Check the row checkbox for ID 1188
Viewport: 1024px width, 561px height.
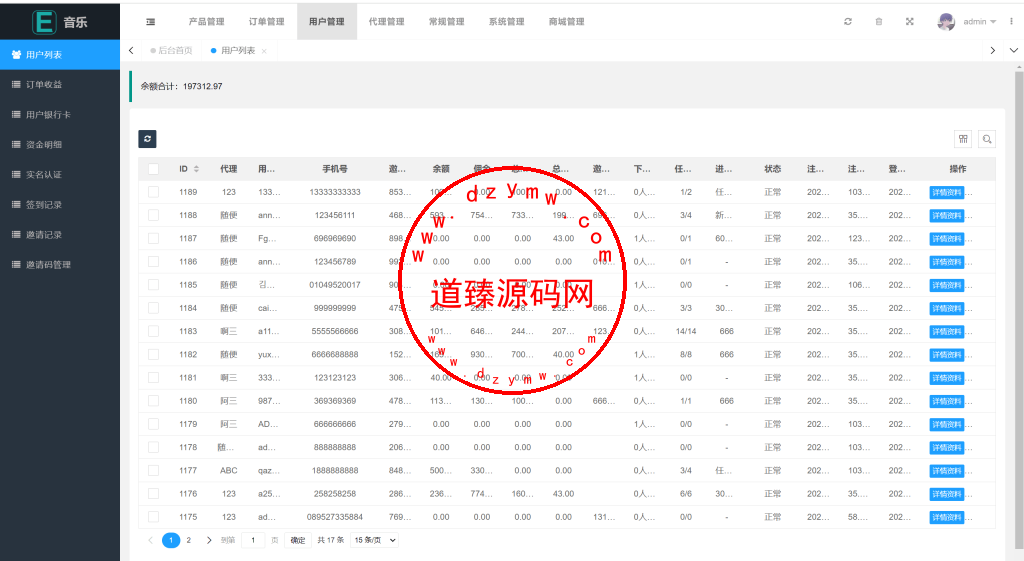[x=153, y=215]
